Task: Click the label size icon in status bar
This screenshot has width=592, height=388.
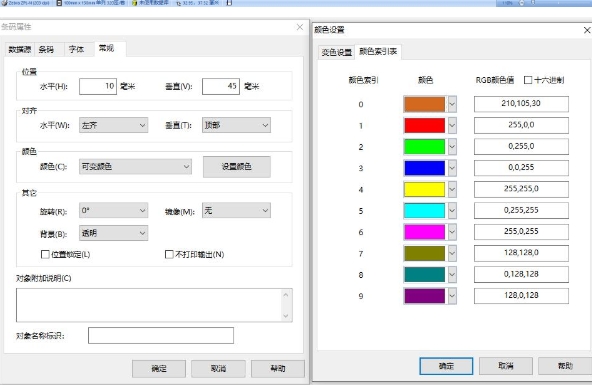Action: pos(59,3)
